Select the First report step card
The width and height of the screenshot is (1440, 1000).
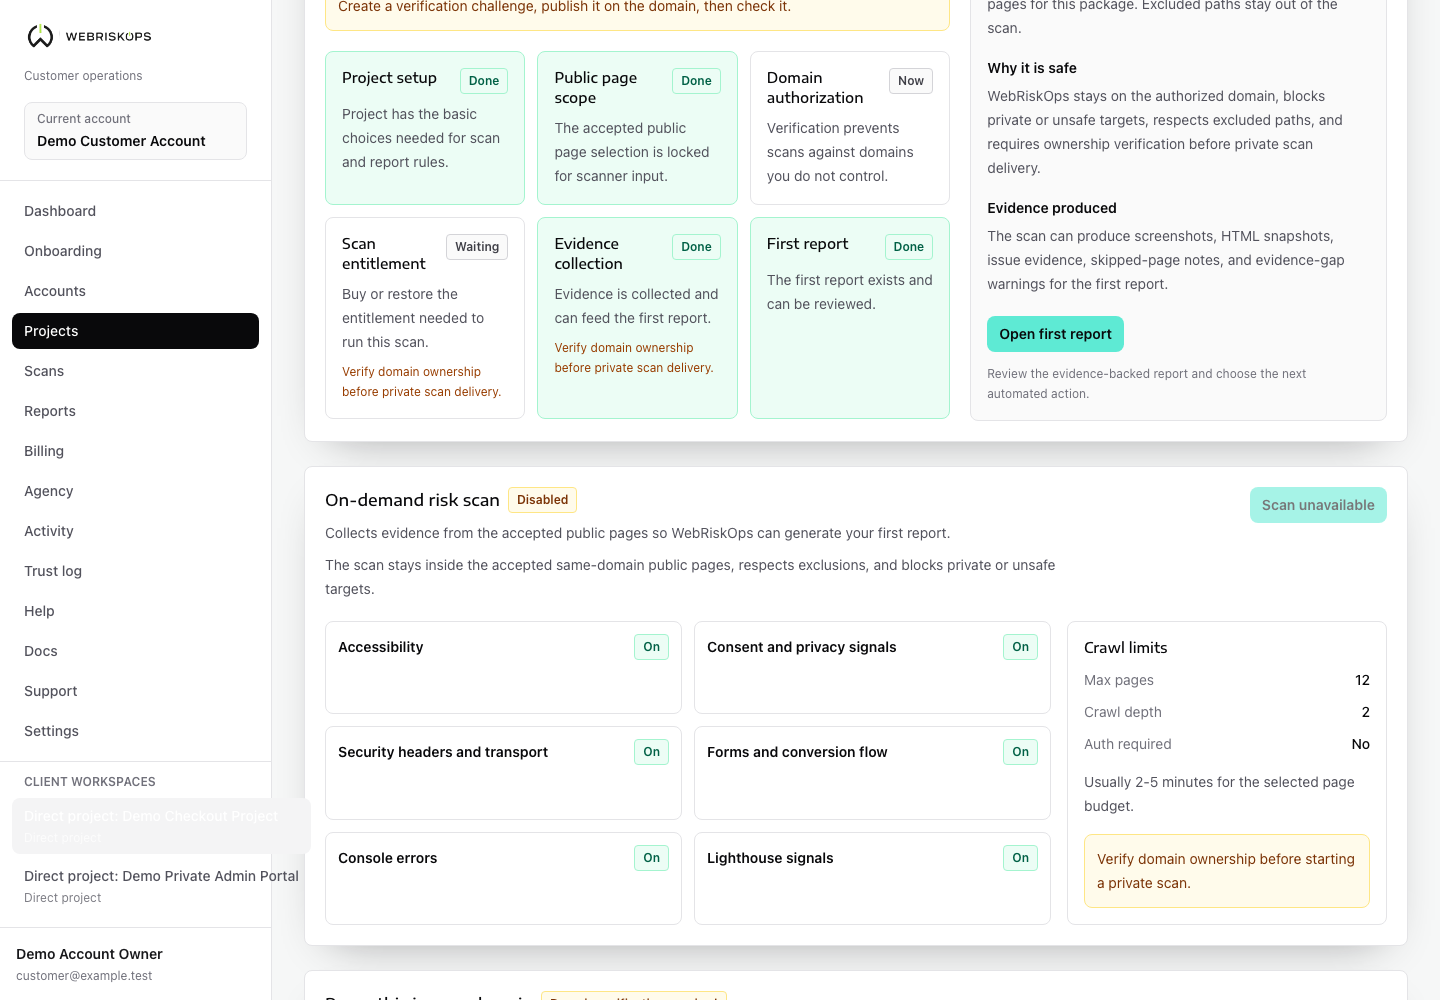(850, 318)
